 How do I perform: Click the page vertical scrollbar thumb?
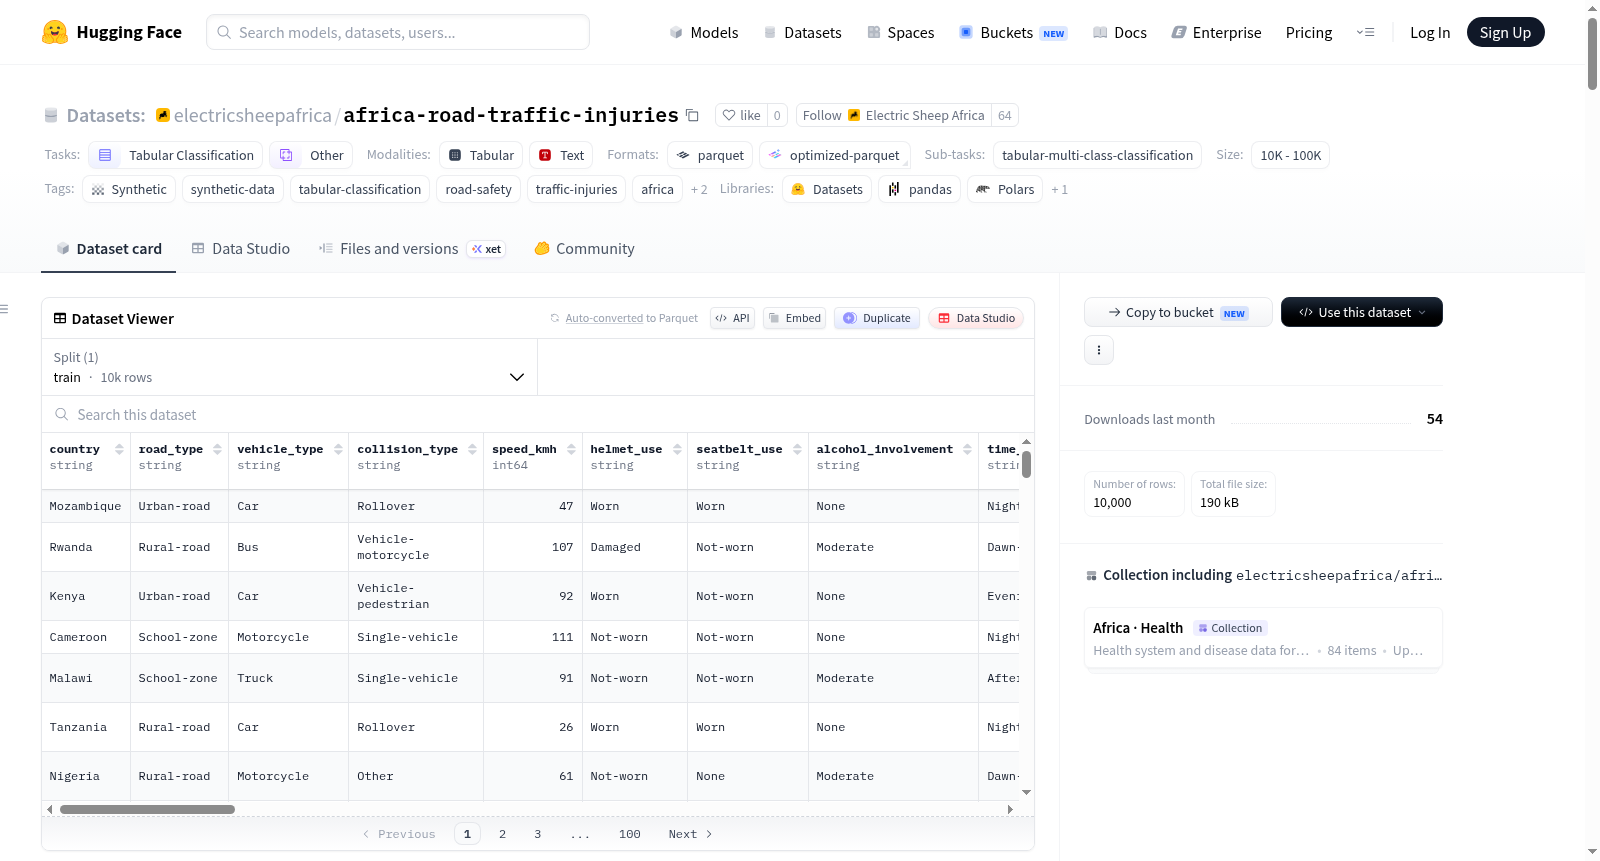1592,53
